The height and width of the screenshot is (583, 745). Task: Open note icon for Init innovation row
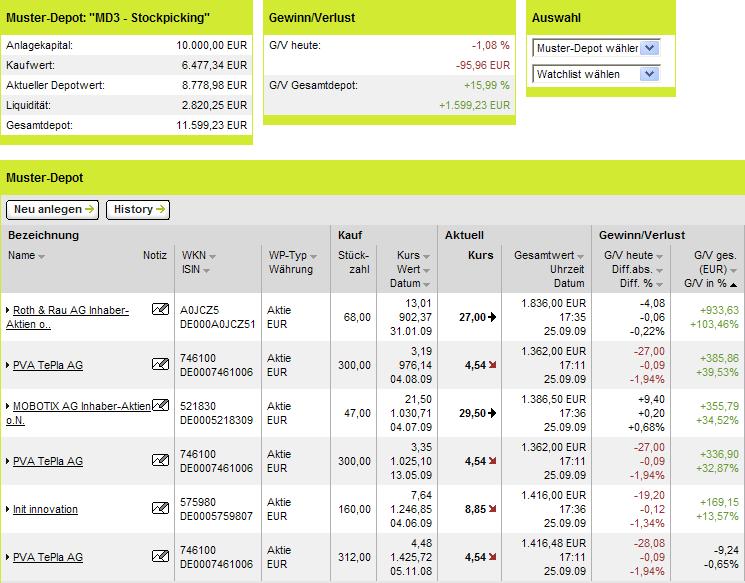(x=160, y=508)
